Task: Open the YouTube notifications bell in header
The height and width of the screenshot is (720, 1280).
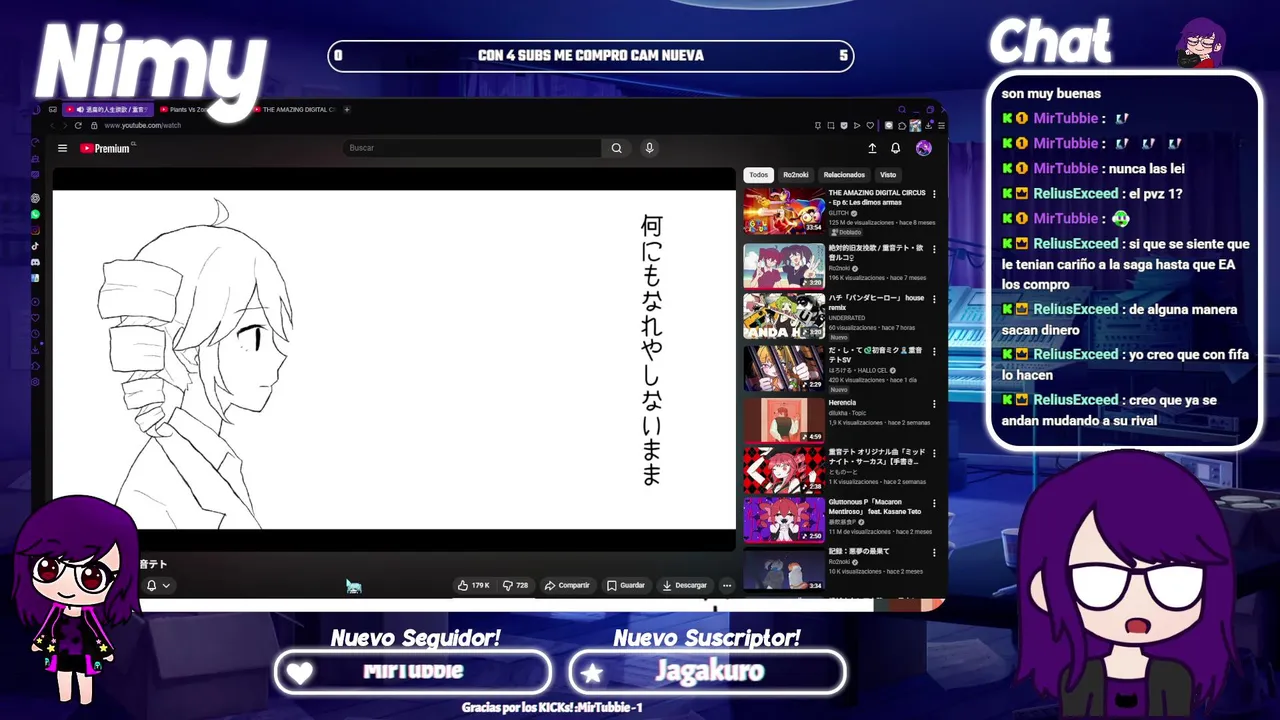Action: [896, 148]
